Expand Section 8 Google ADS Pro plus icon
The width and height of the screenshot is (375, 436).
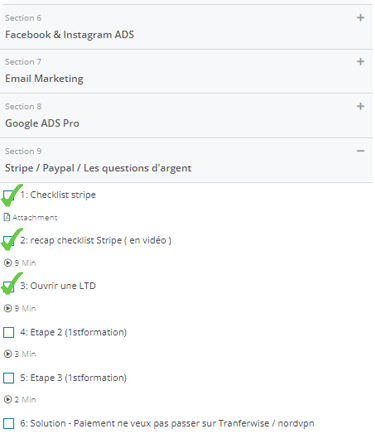[x=360, y=106]
